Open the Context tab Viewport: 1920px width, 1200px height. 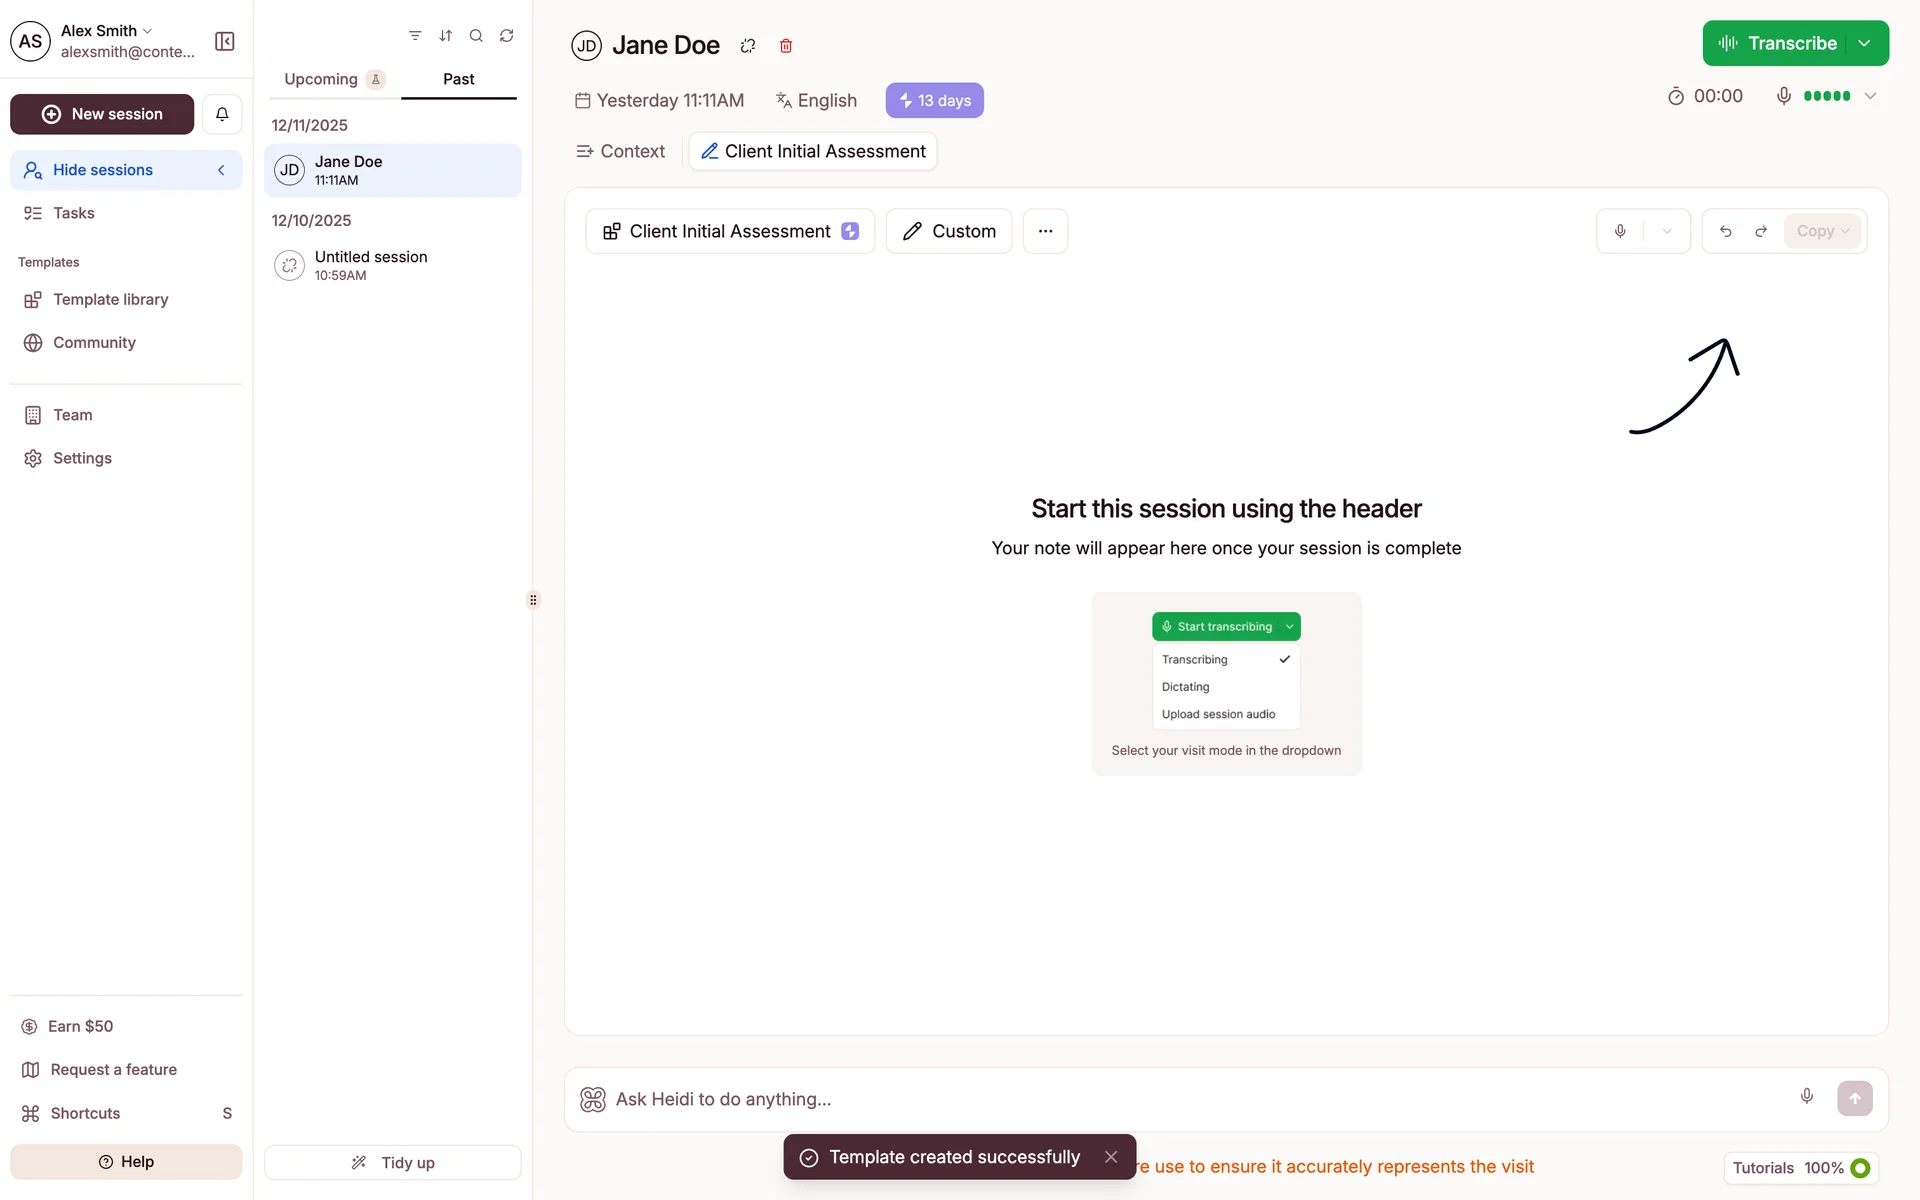(621, 151)
